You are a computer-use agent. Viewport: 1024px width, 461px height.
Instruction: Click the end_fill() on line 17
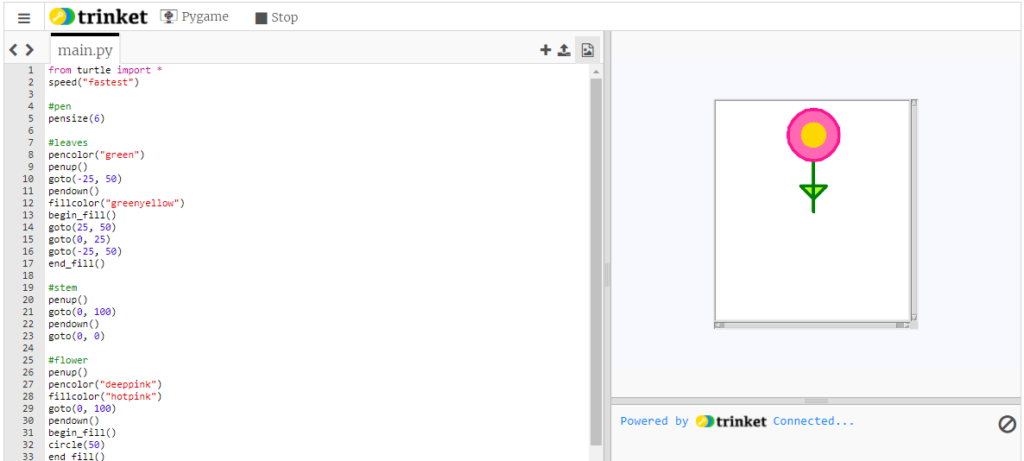pyautogui.click(x=76, y=264)
